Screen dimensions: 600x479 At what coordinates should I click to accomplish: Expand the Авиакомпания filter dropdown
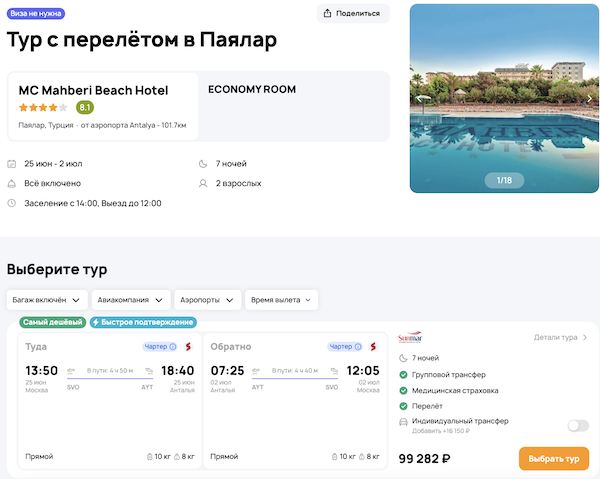[x=129, y=300]
